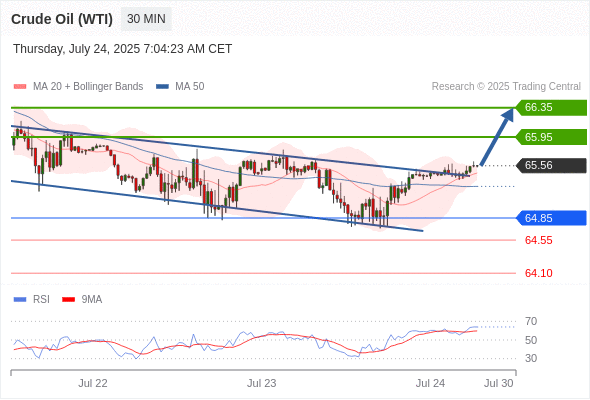Click the Jul 23 date marker
The height and width of the screenshot is (400, 590).
pyautogui.click(x=262, y=383)
